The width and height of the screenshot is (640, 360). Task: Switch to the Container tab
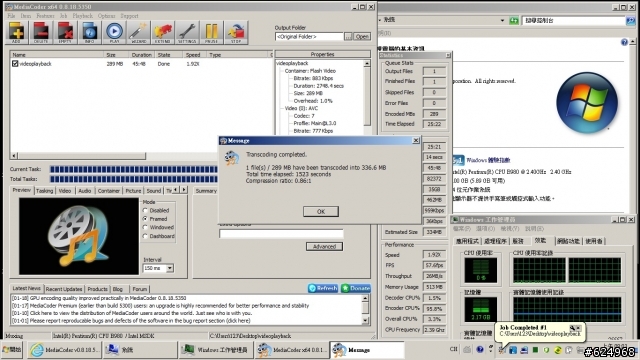(109, 191)
